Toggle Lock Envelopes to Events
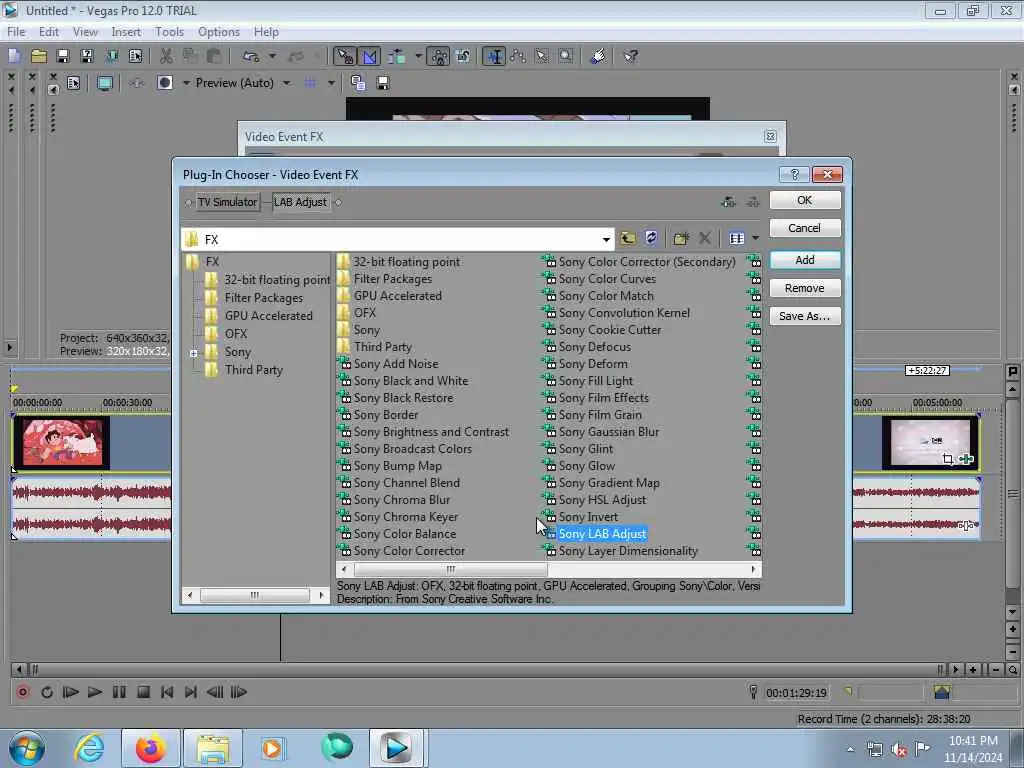Viewport: 1024px width, 768px height. tap(440, 56)
